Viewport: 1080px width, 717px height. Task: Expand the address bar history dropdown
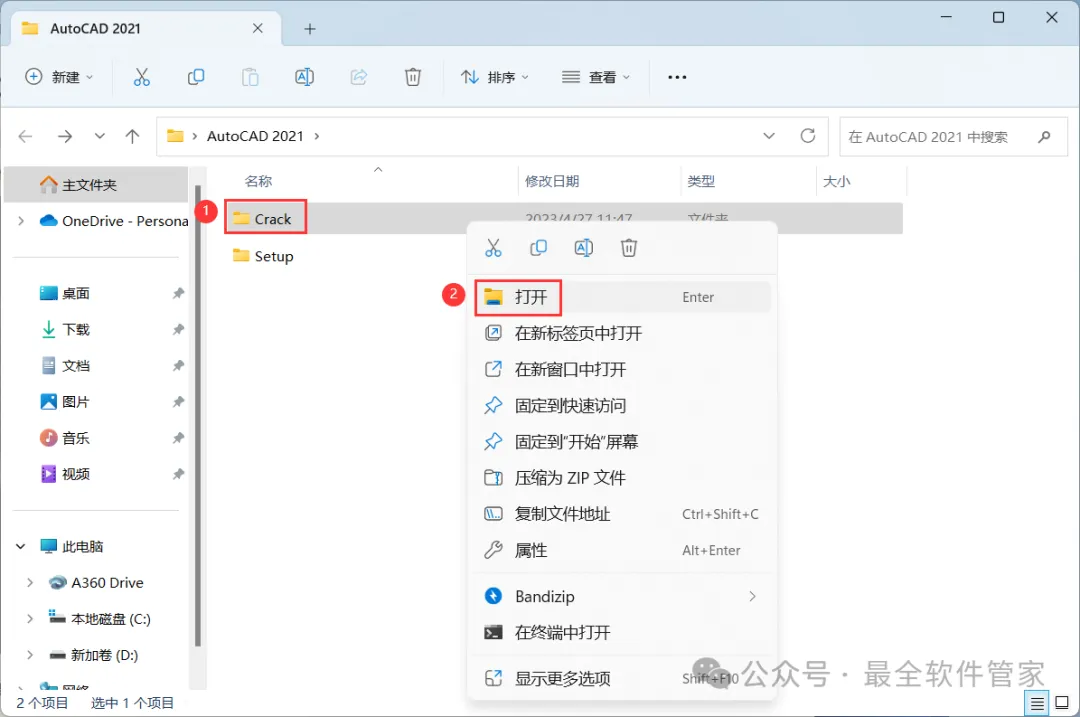(x=769, y=136)
